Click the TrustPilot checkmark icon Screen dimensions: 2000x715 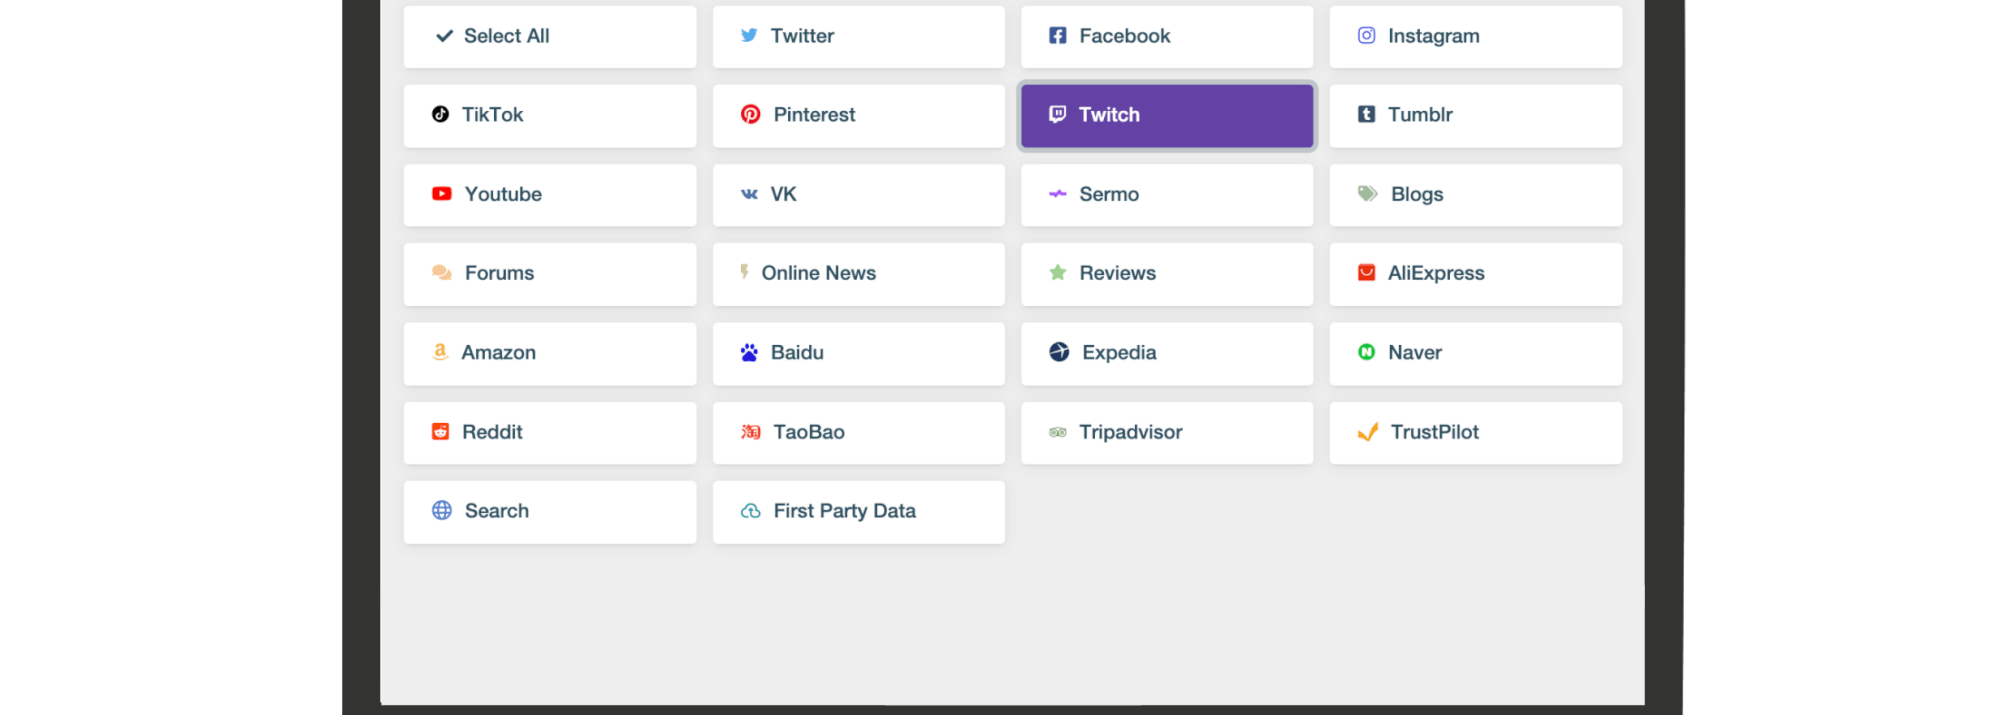point(1367,432)
